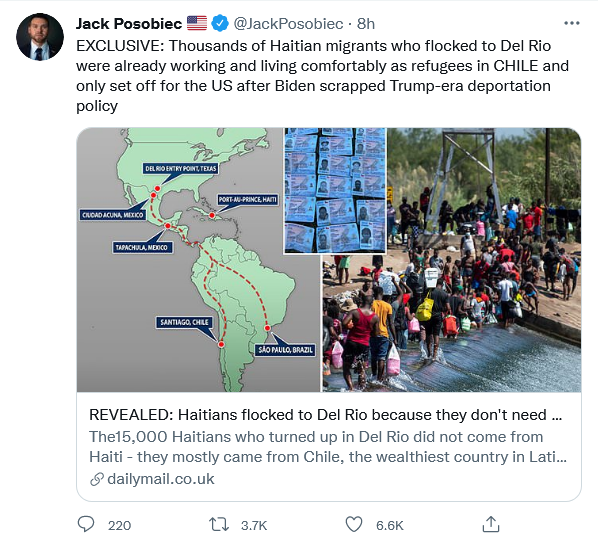View the 220 replies count
This screenshot has width=598, height=544.
coord(119,525)
